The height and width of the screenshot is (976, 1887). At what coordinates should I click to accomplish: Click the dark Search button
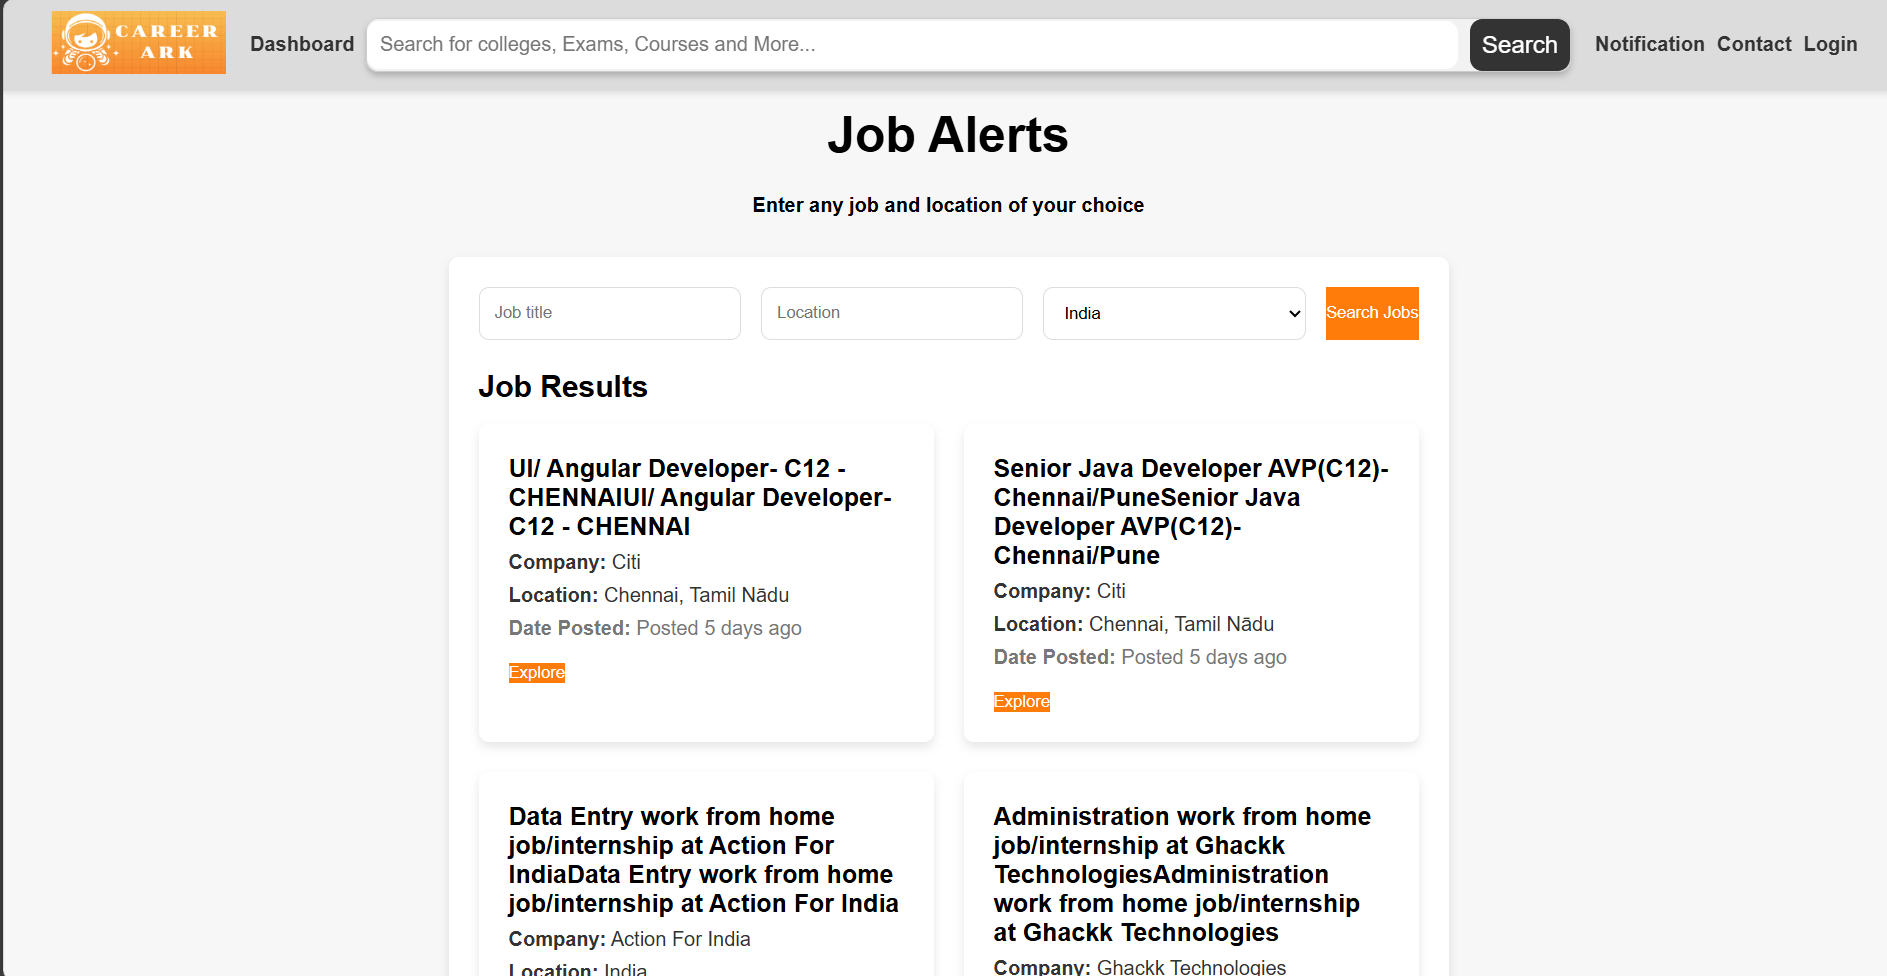[x=1519, y=45]
